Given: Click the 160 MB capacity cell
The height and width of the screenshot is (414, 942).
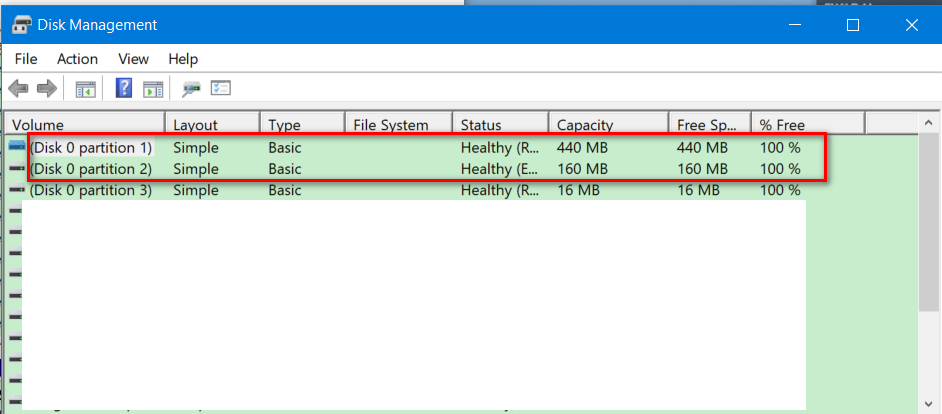Looking at the screenshot, I should click(x=583, y=169).
